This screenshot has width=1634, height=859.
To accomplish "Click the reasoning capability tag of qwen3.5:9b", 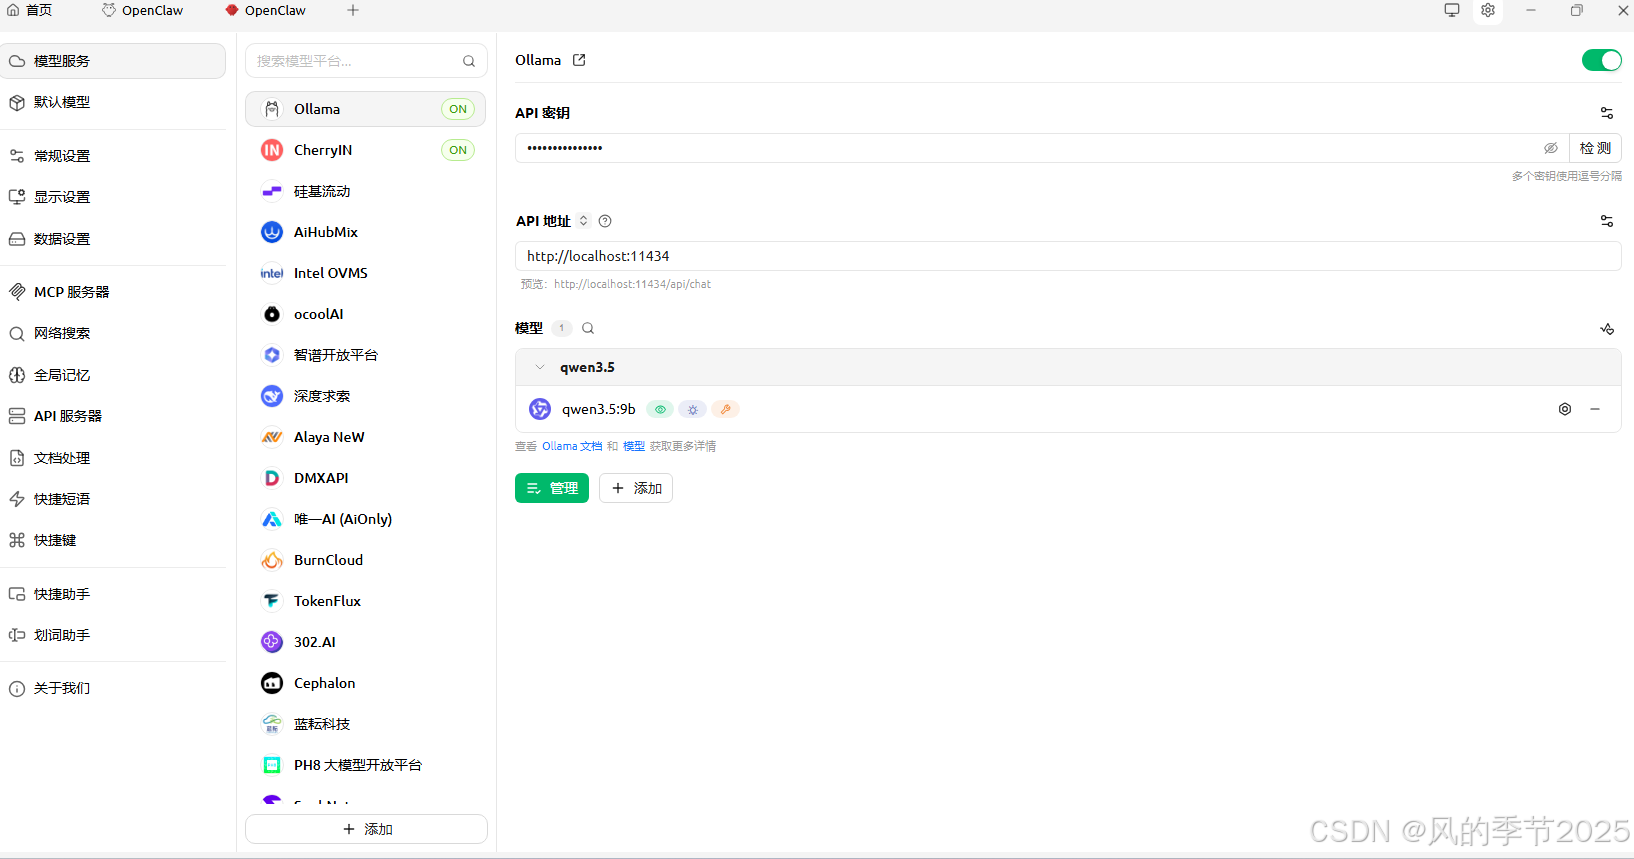I will click(x=693, y=409).
